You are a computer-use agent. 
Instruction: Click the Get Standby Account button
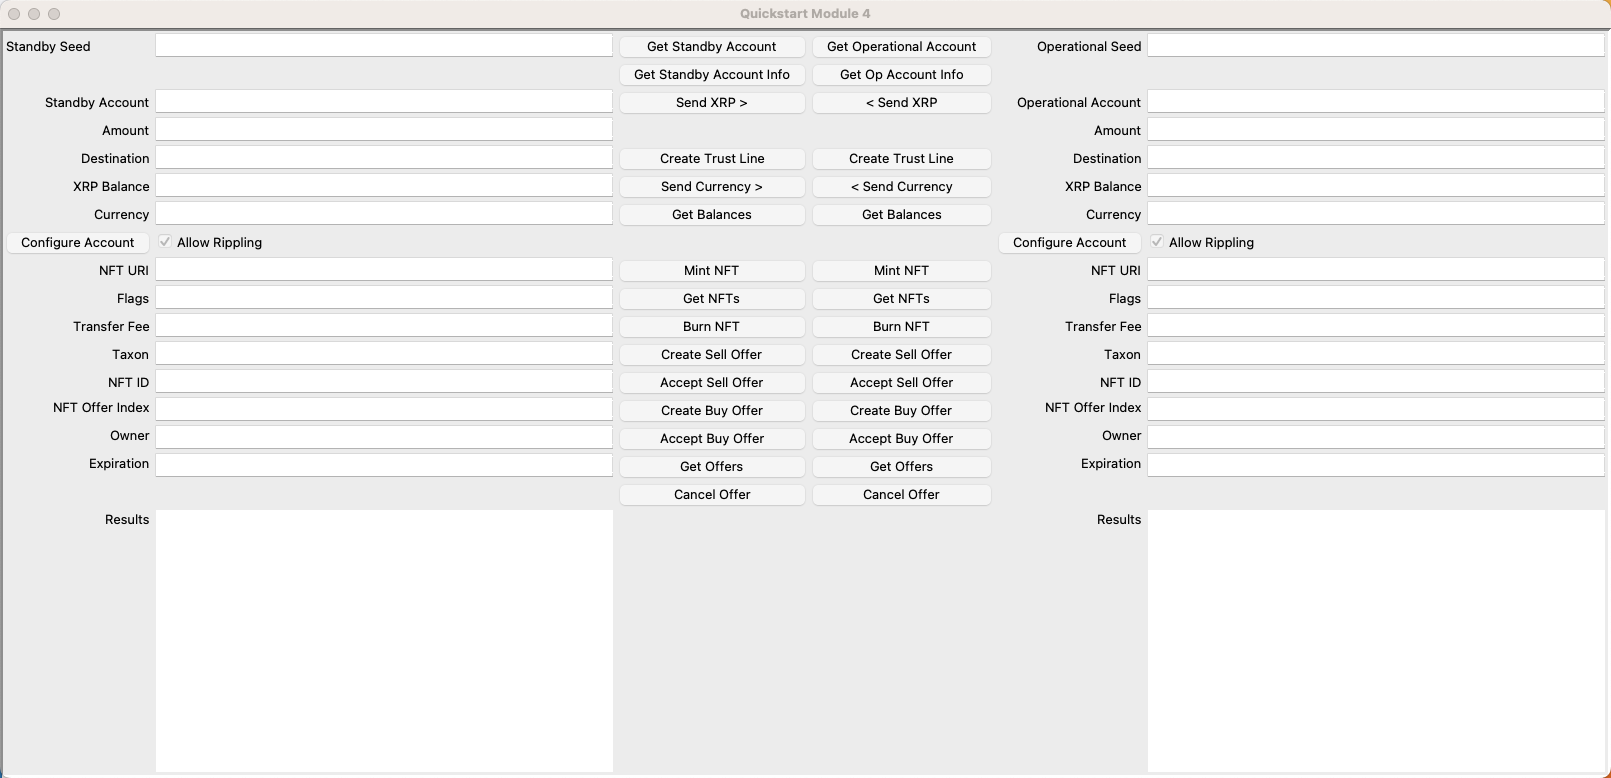point(711,47)
